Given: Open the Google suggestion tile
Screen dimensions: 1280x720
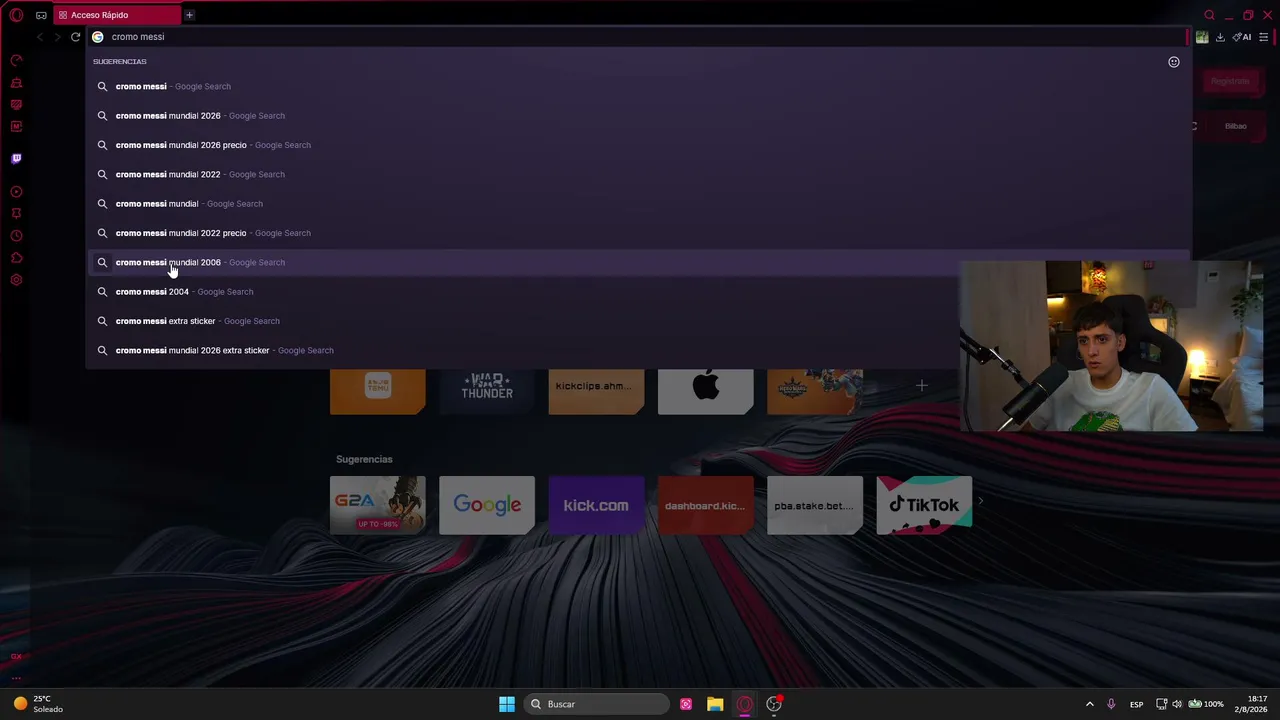Looking at the screenshot, I should 487,505.
